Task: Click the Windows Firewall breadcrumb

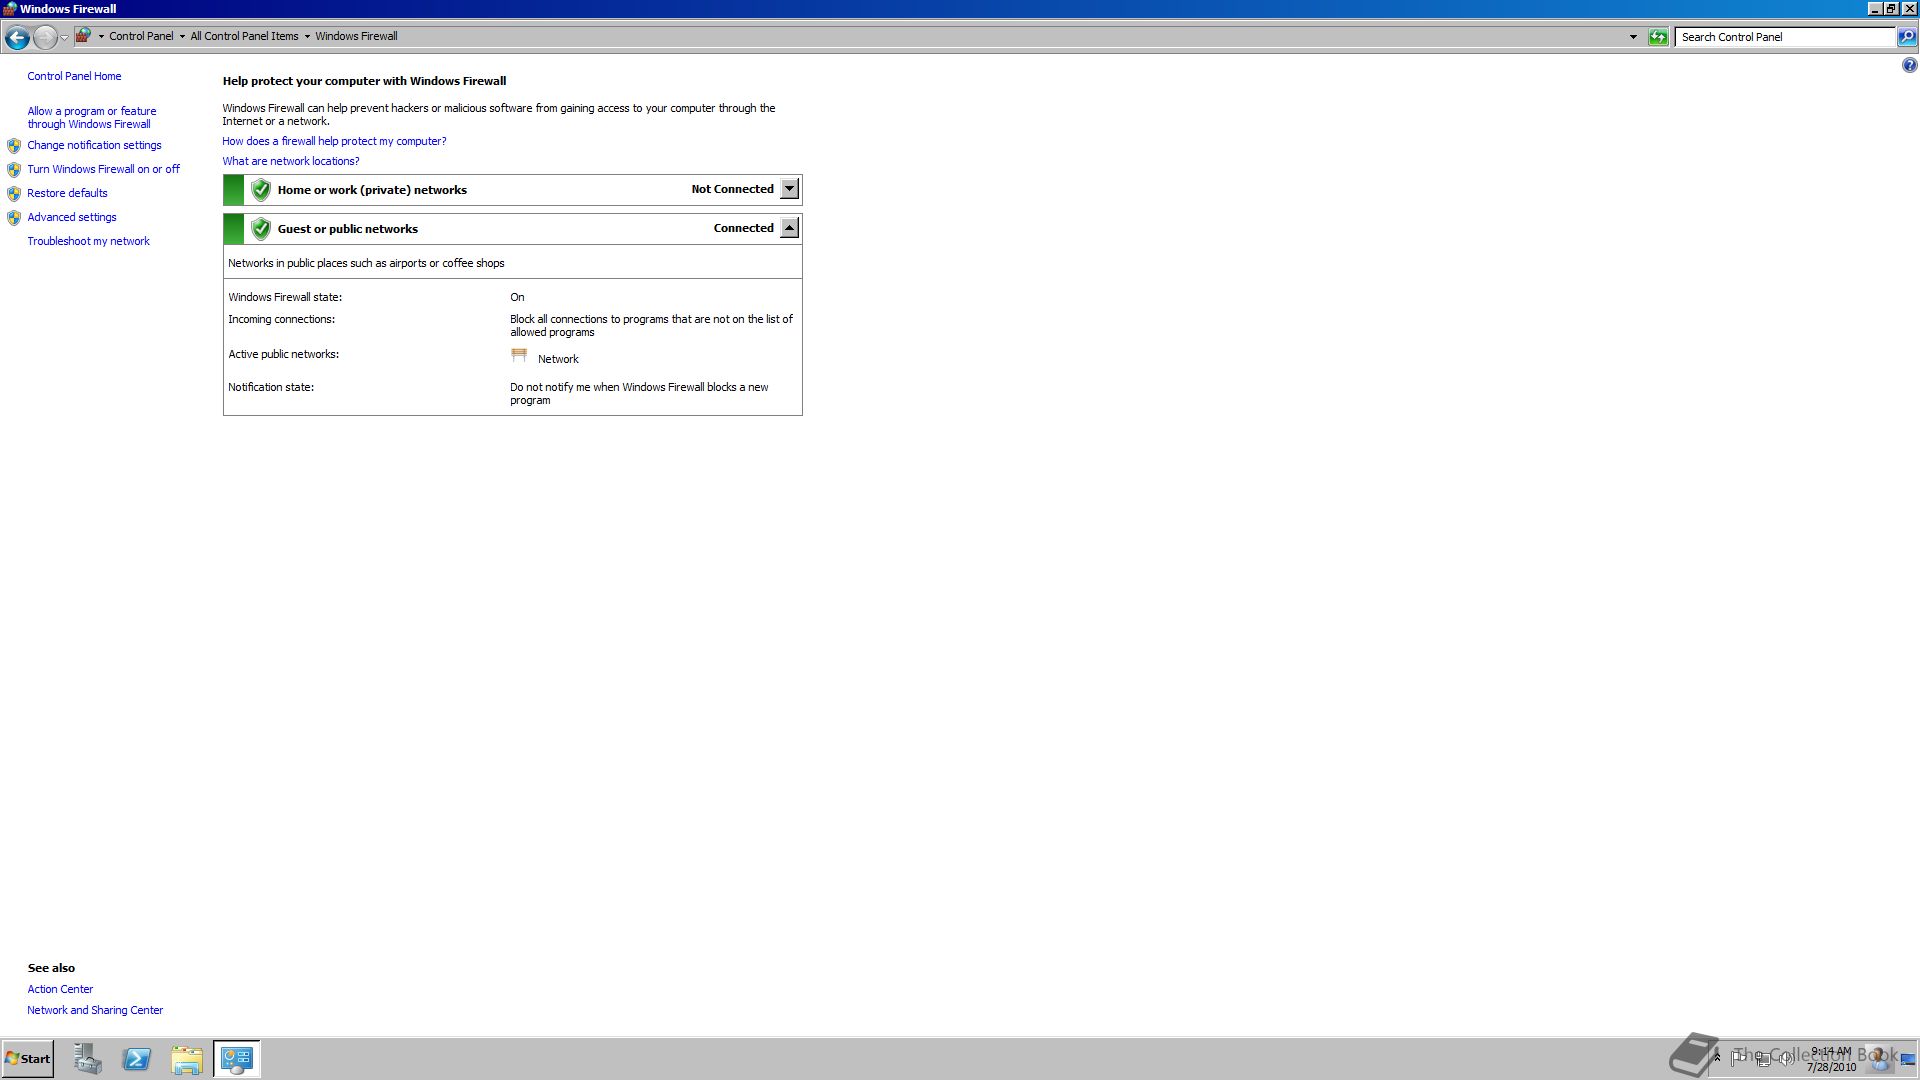Action: pos(356,36)
